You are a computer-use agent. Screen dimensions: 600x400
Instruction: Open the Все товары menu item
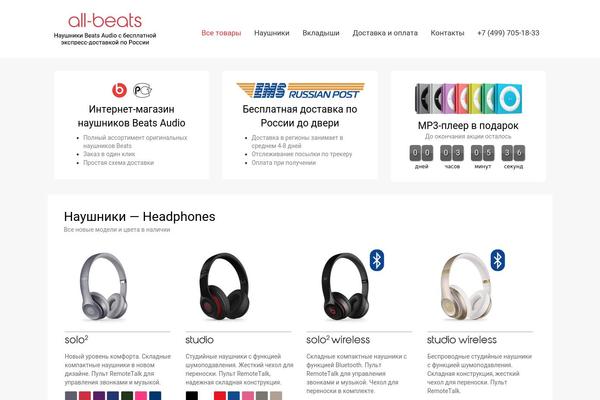(221, 33)
